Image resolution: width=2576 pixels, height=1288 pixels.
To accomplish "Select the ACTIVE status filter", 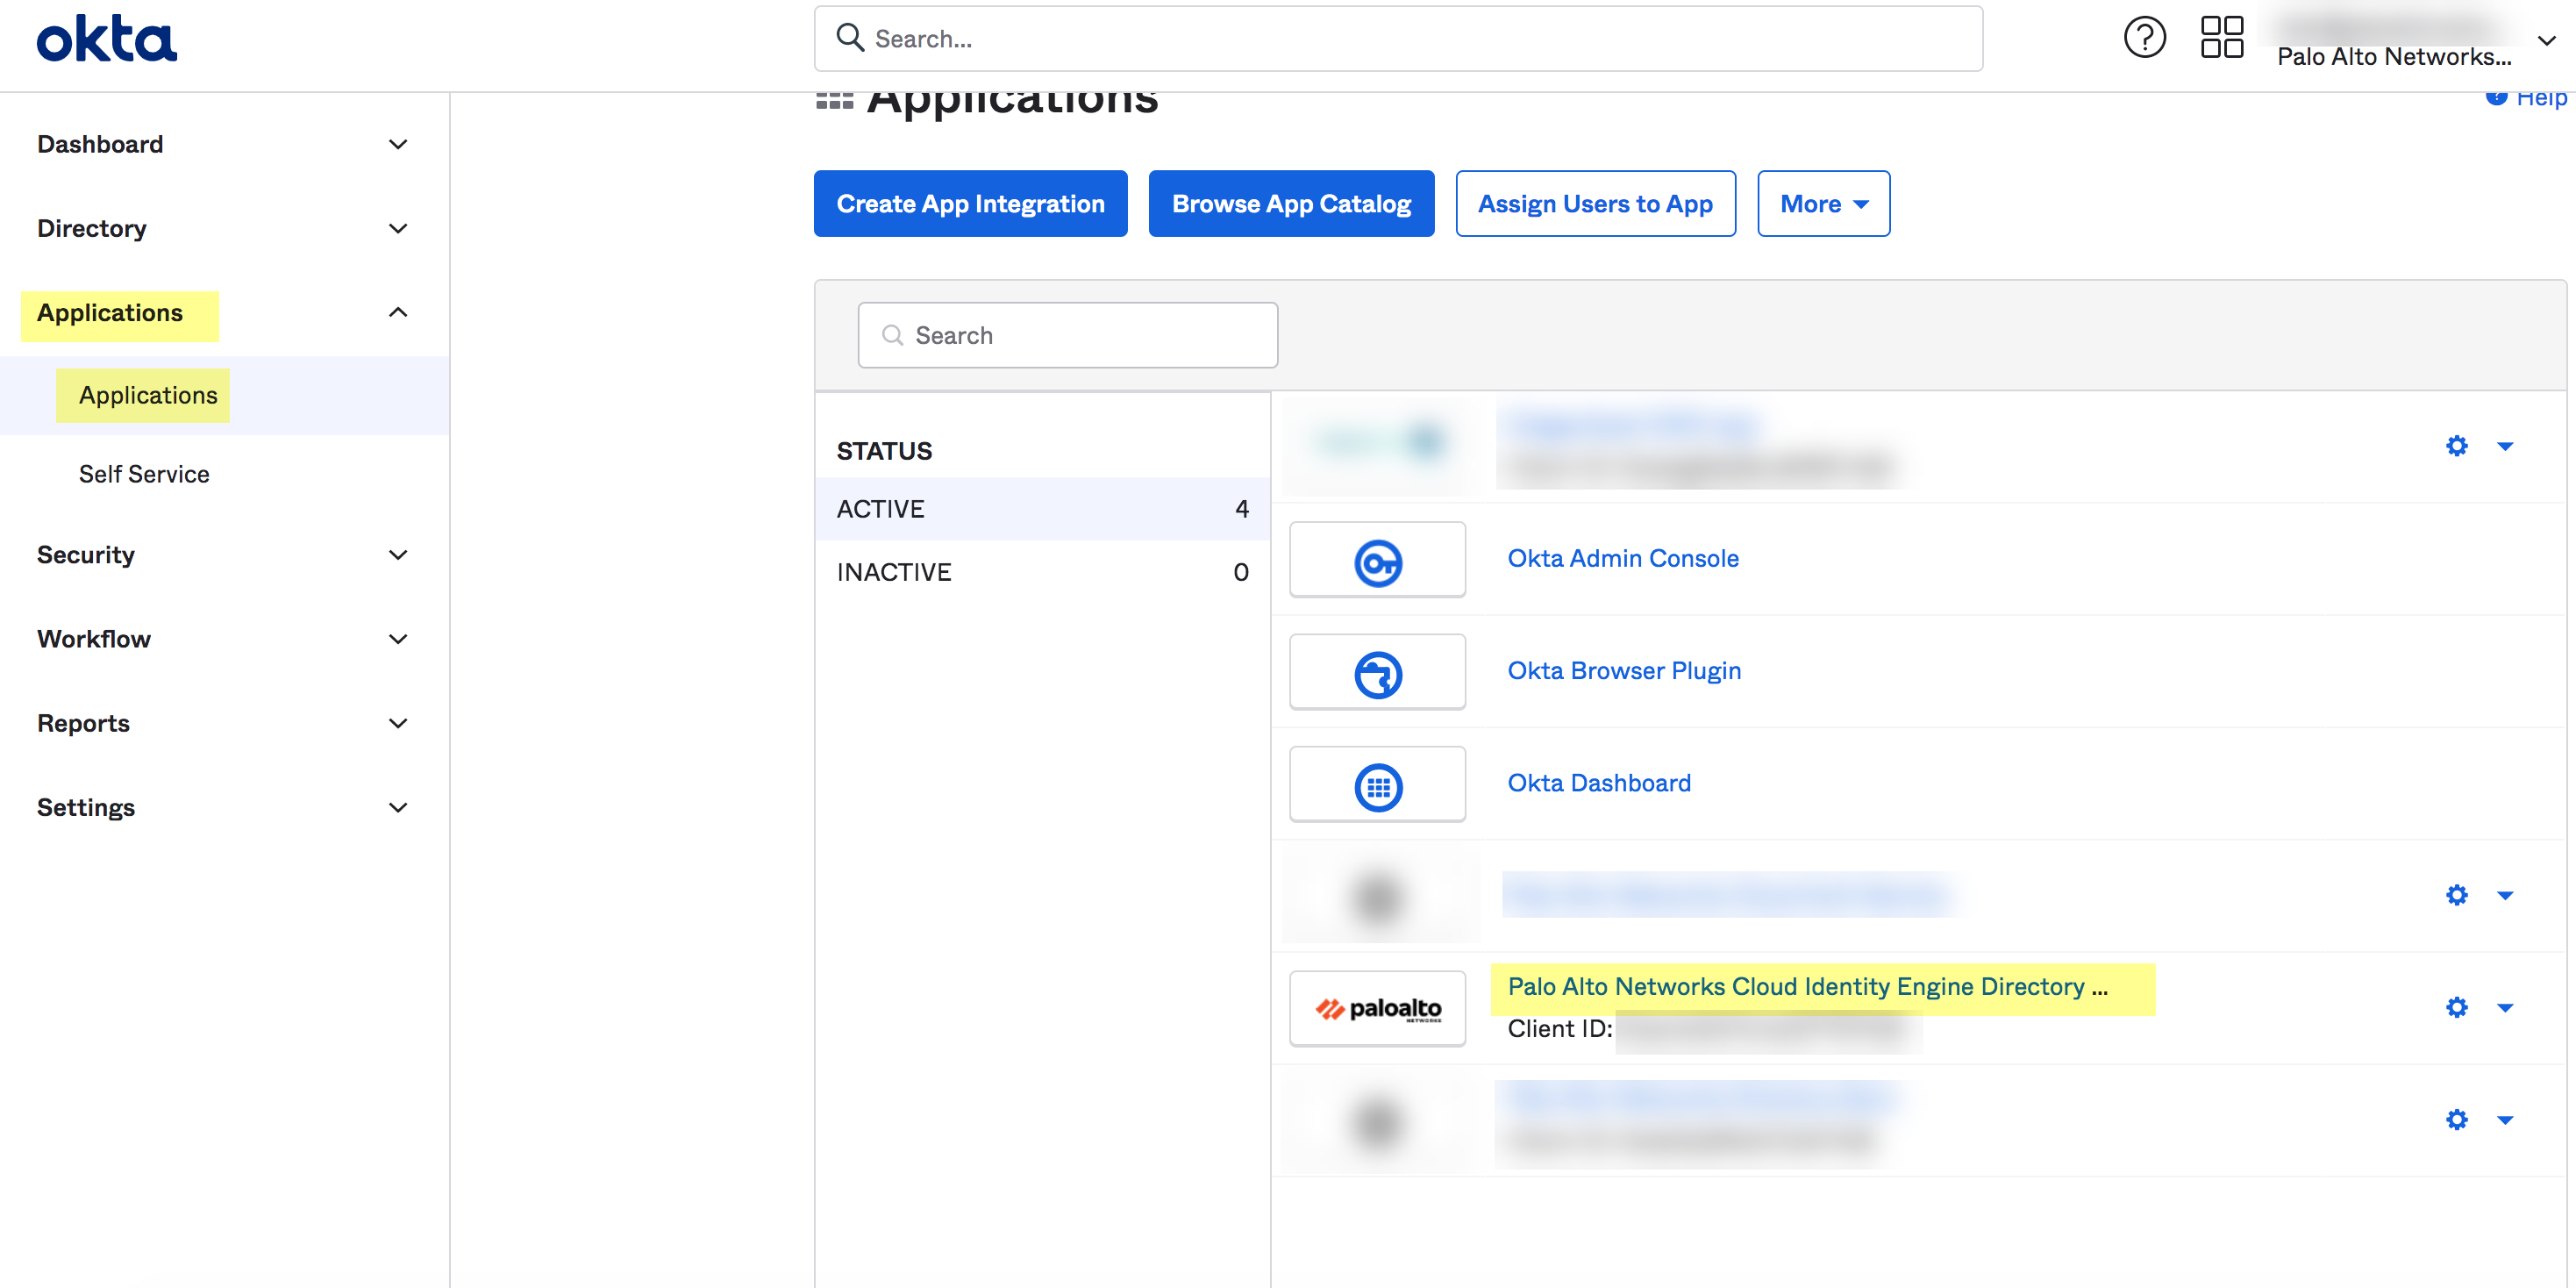I will click(881, 508).
